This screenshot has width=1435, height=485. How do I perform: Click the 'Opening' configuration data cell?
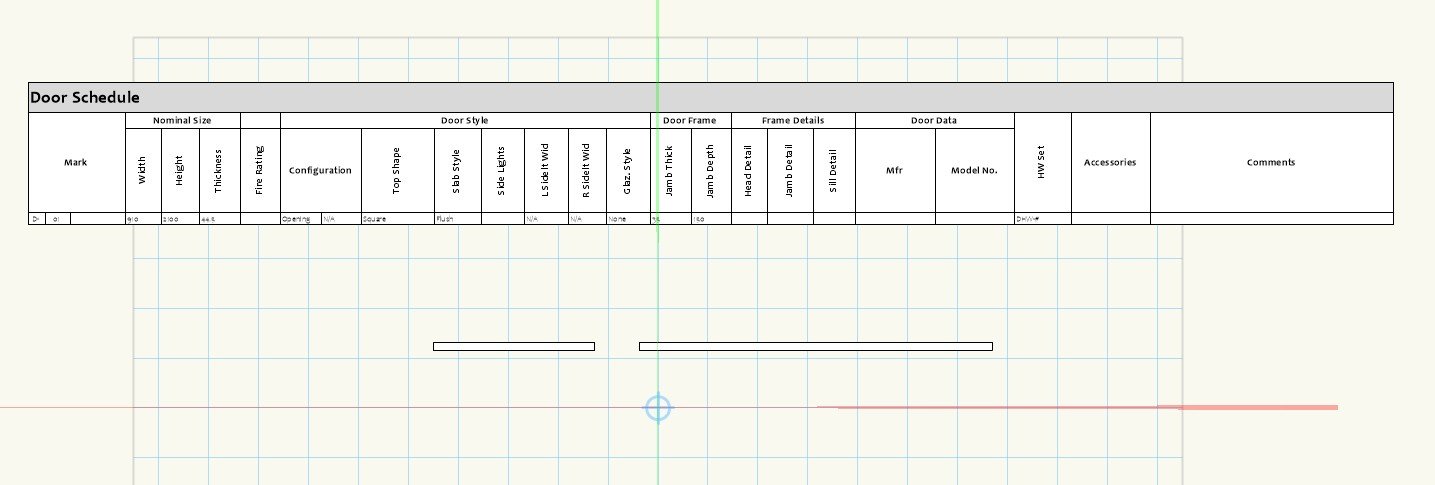[297, 218]
